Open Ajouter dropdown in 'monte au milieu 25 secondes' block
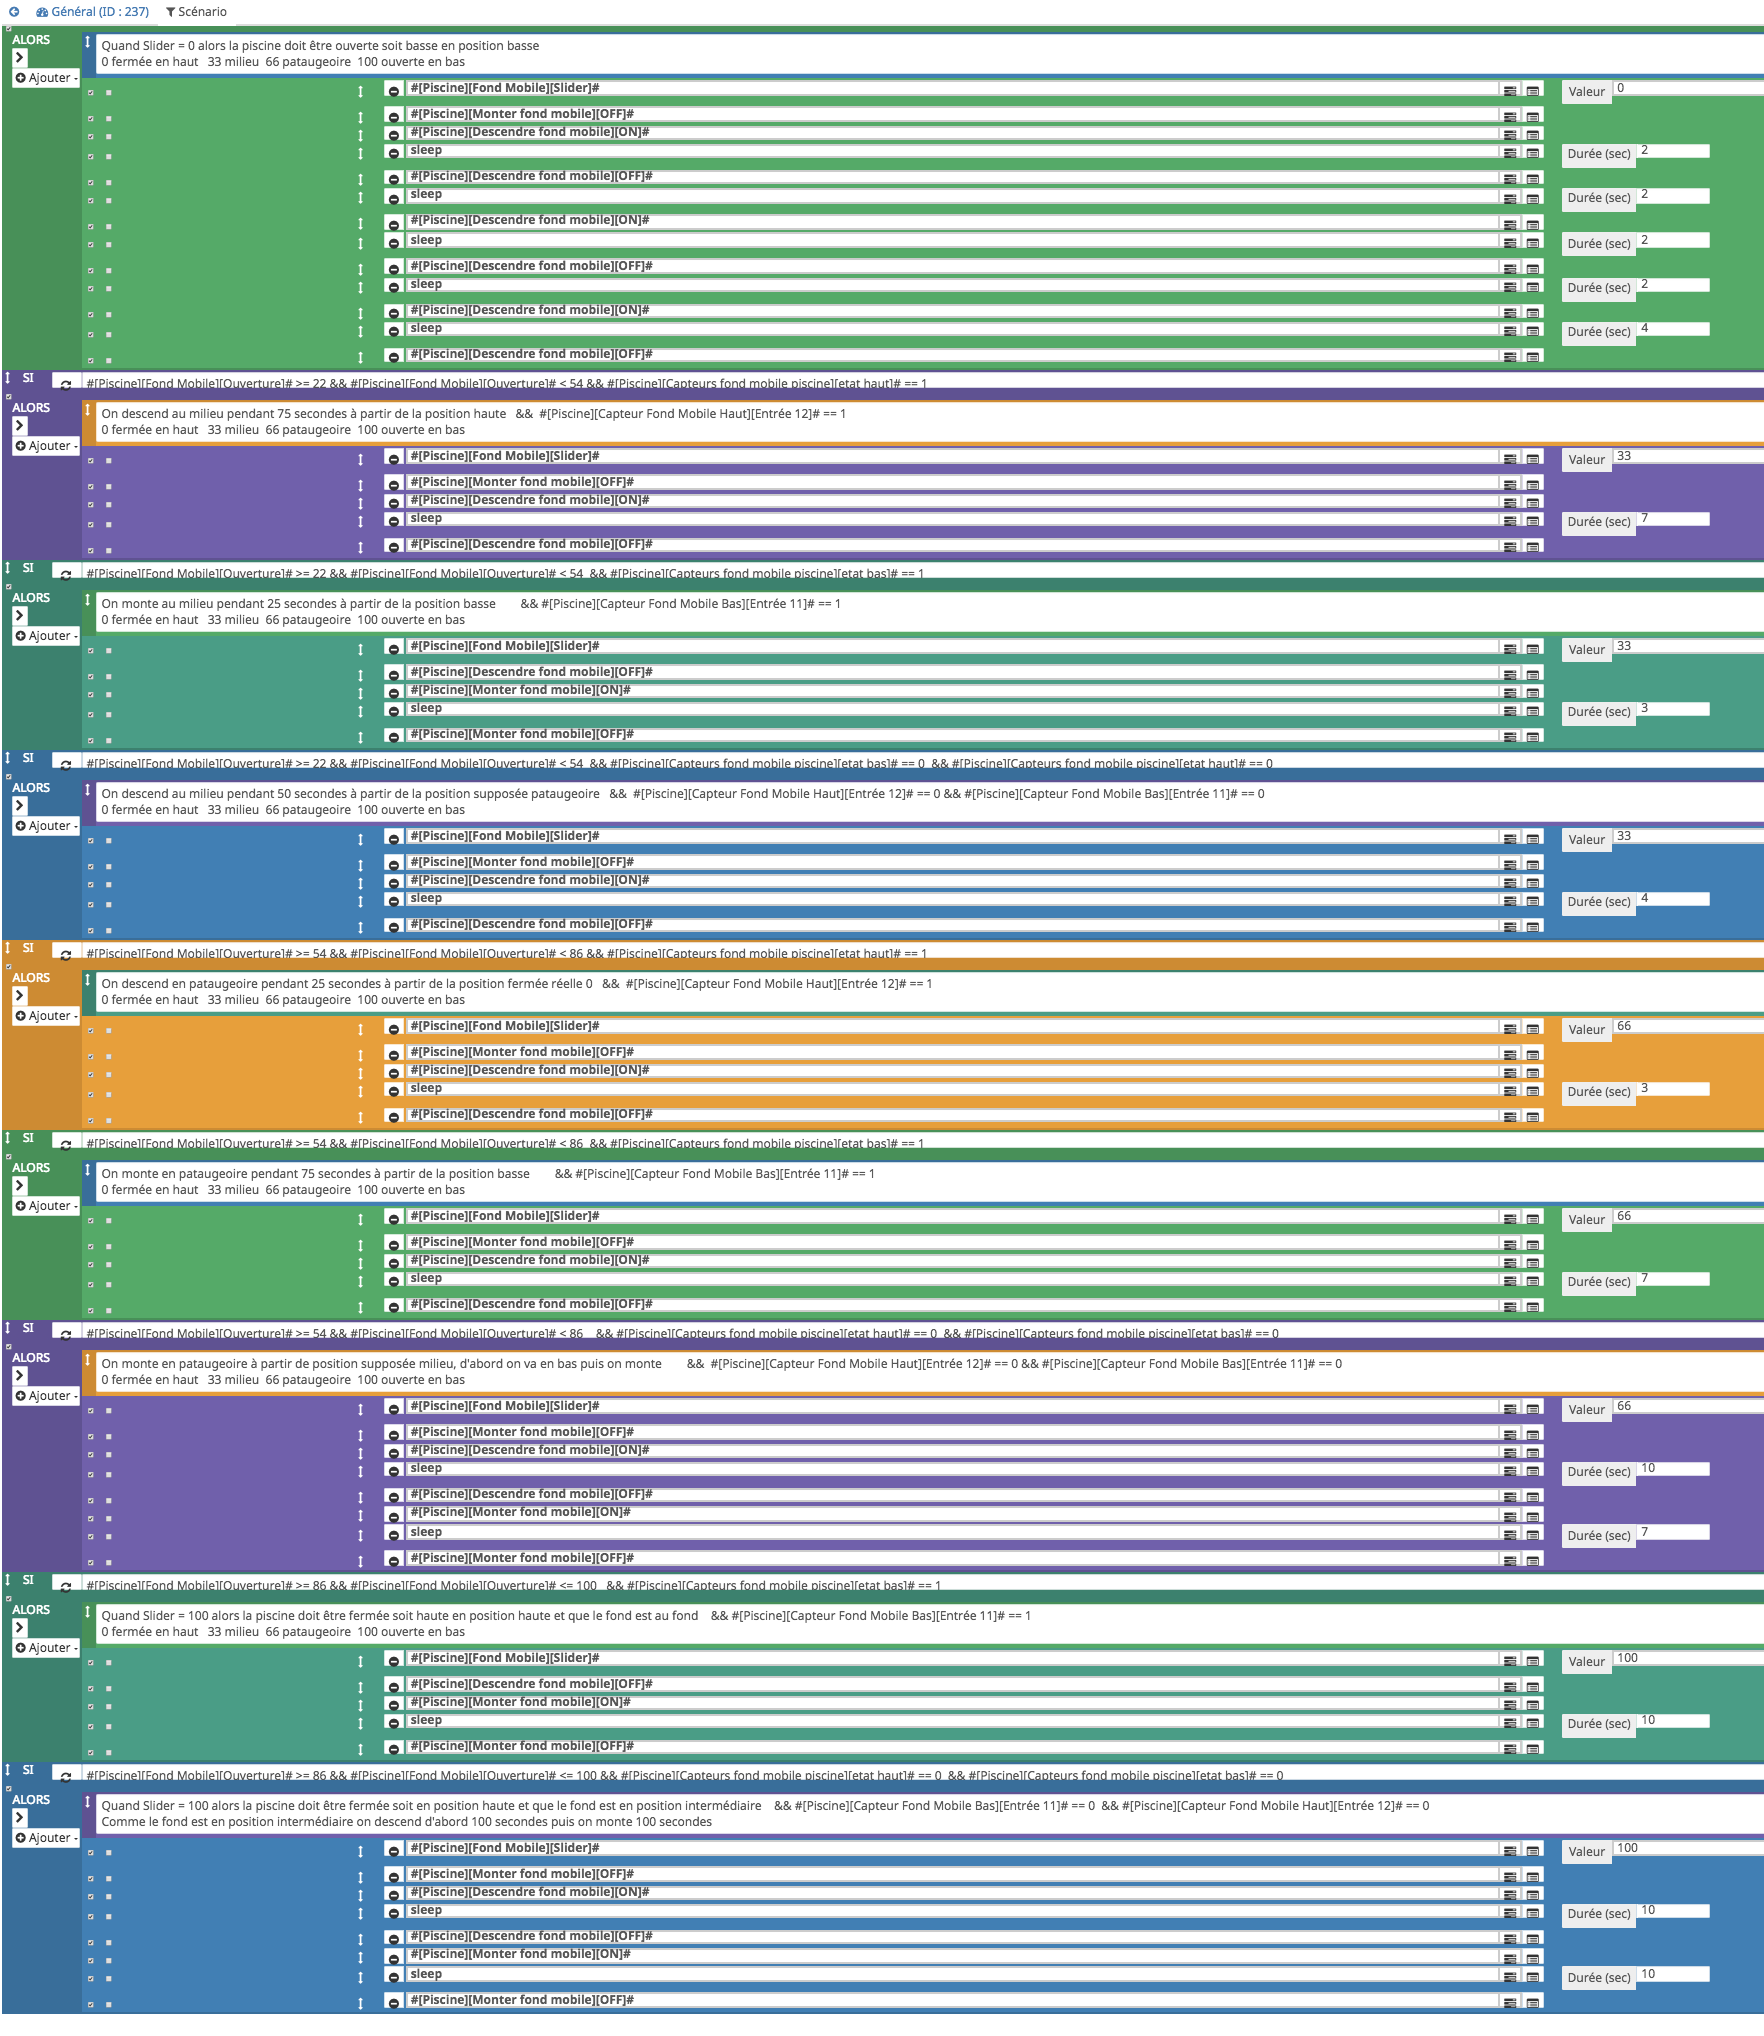This screenshot has width=1764, height=2036. tap(46, 636)
